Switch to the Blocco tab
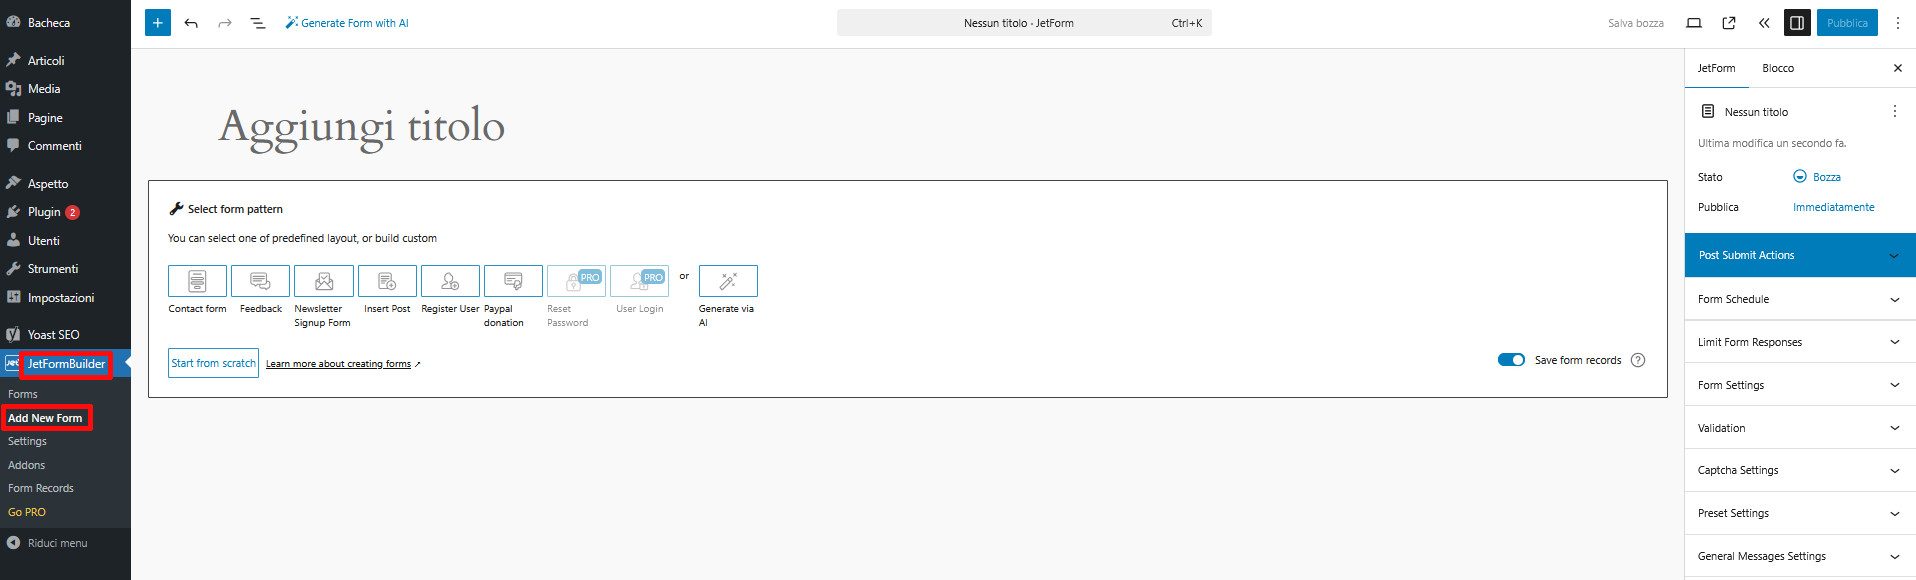1916x580 pixels. click(x=1778, y=68)
